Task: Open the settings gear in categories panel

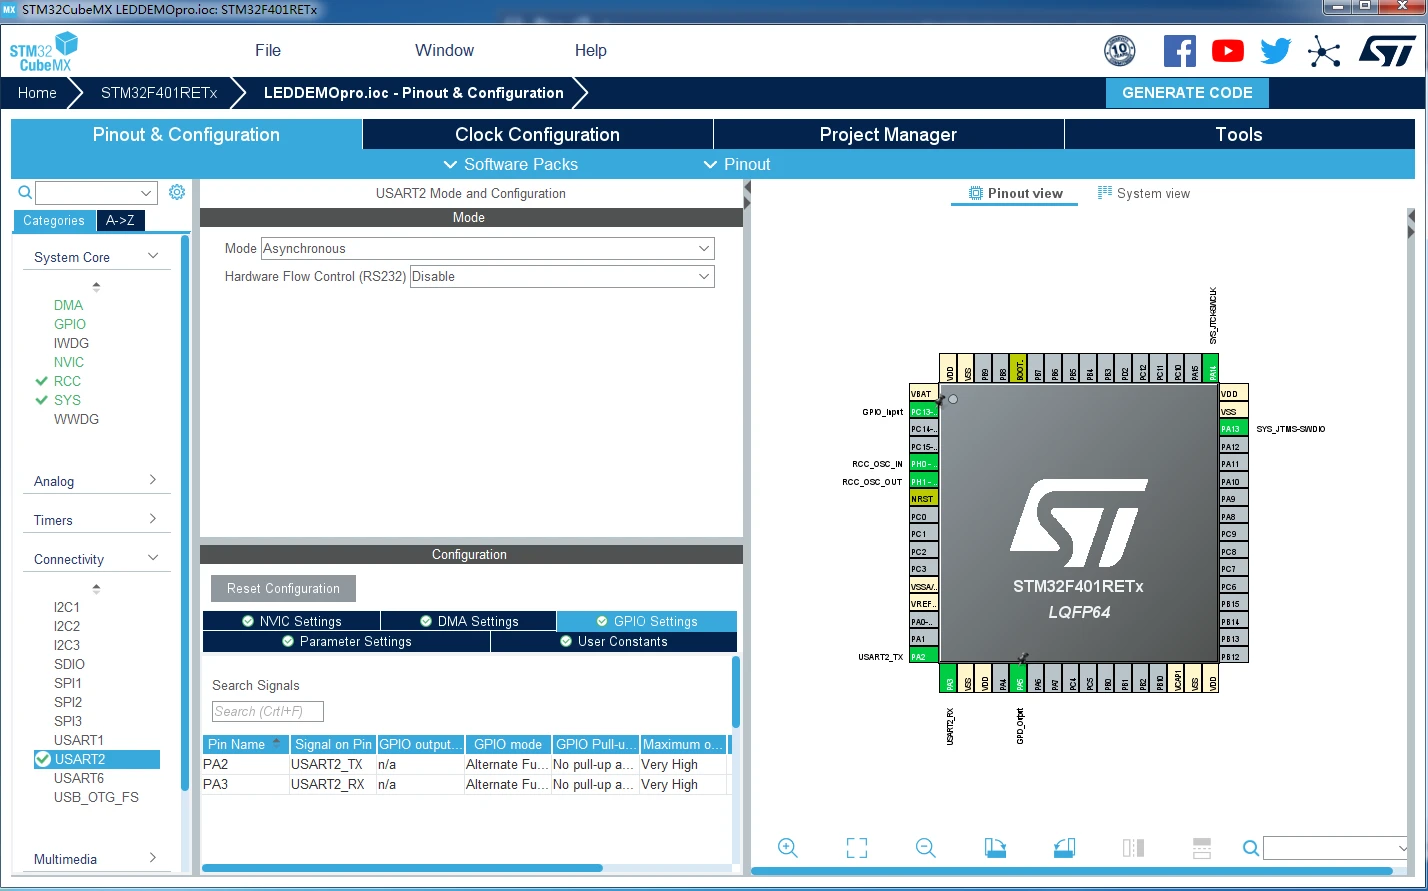Action: pos(177,192)
